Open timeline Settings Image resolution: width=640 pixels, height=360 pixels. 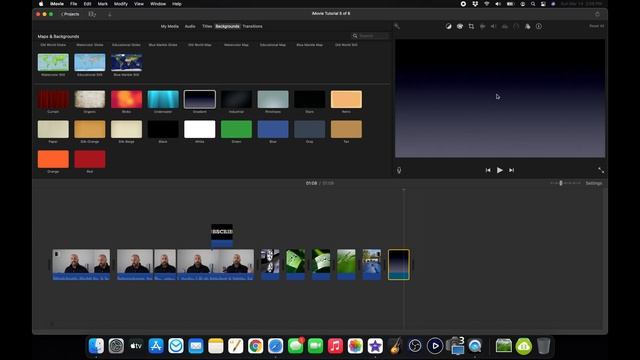tap(594, 183)
